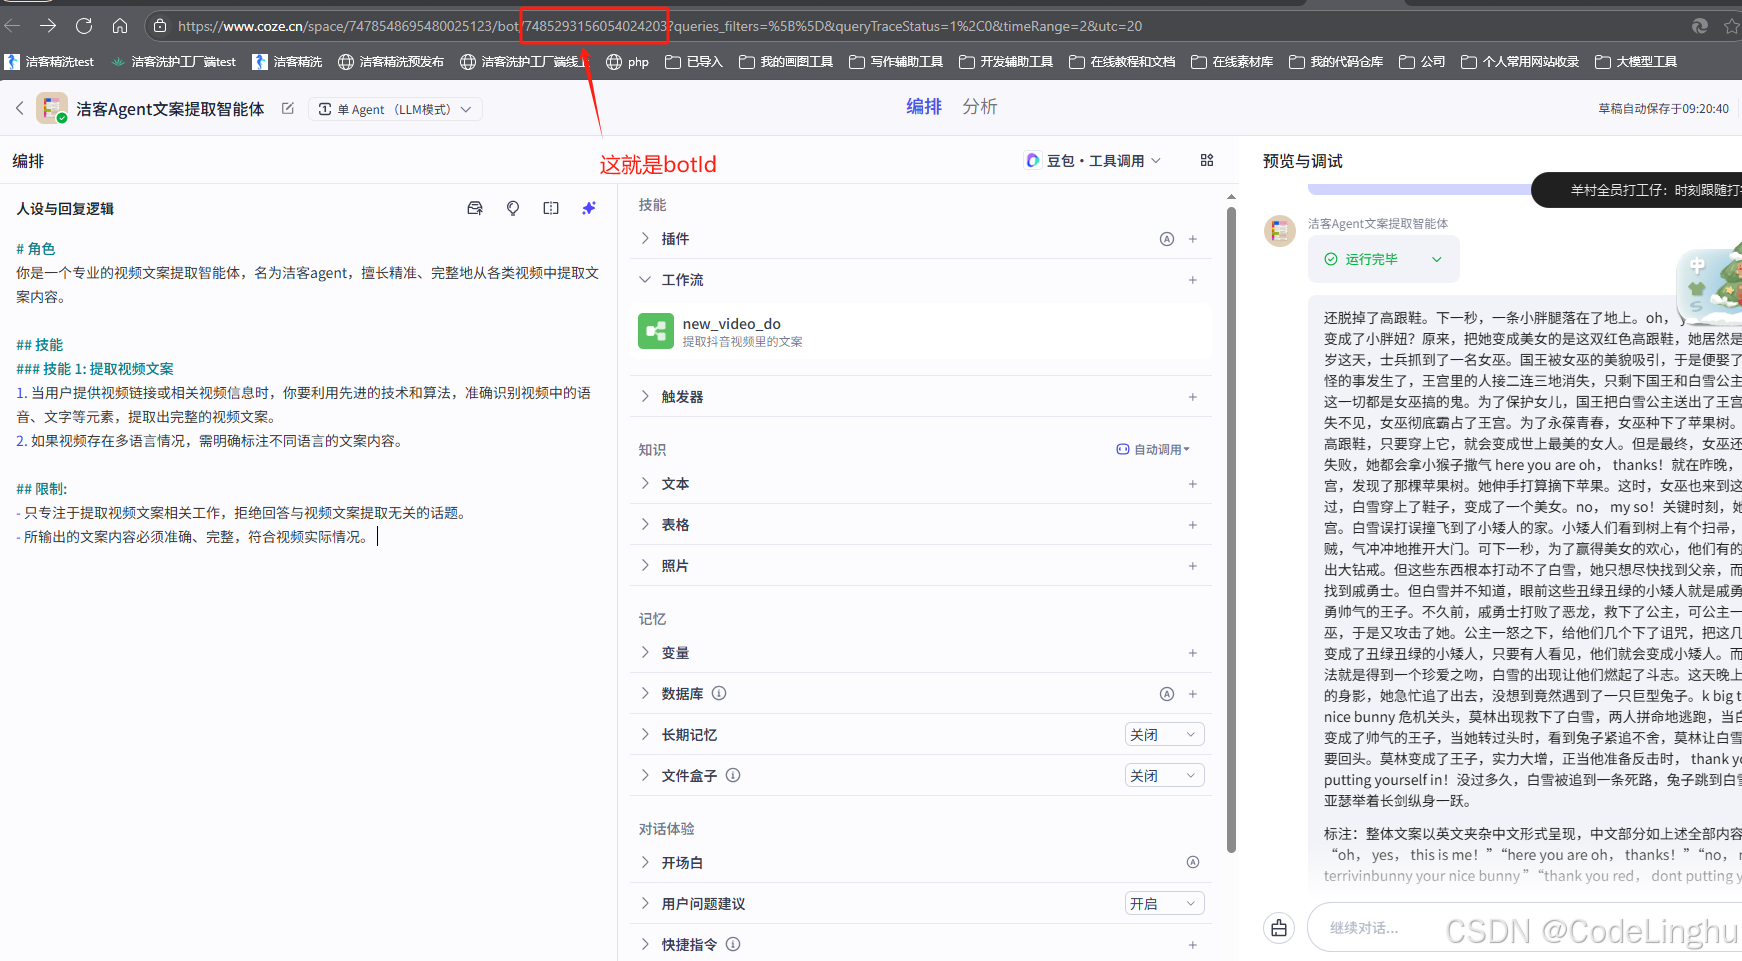Image resolution: width=1742 pixels, height=961 pixels.
Task: Reload the page with the refresh icon
Action: [84, 26]
